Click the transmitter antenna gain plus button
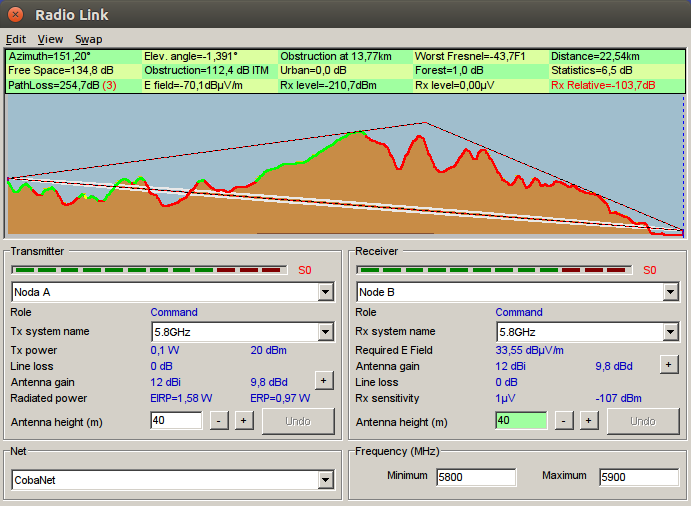 [323, 380]
